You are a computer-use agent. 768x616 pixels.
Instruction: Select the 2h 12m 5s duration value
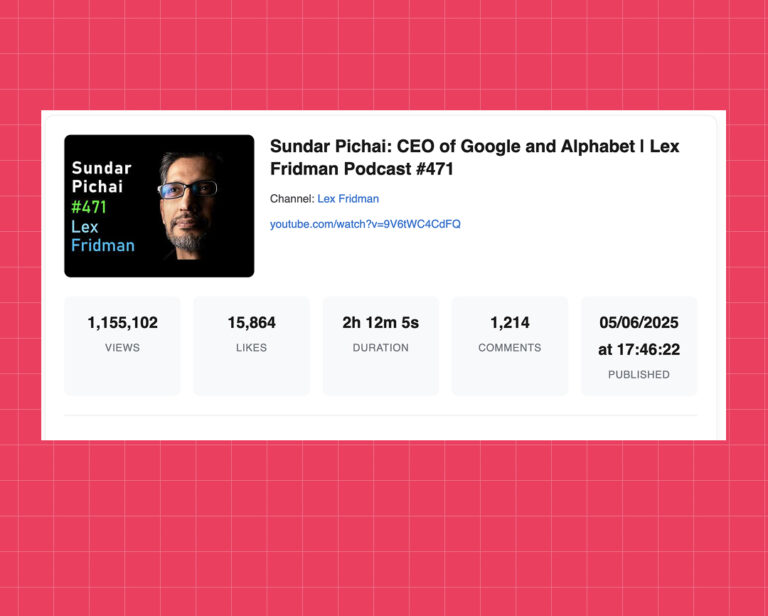[381, 323]
